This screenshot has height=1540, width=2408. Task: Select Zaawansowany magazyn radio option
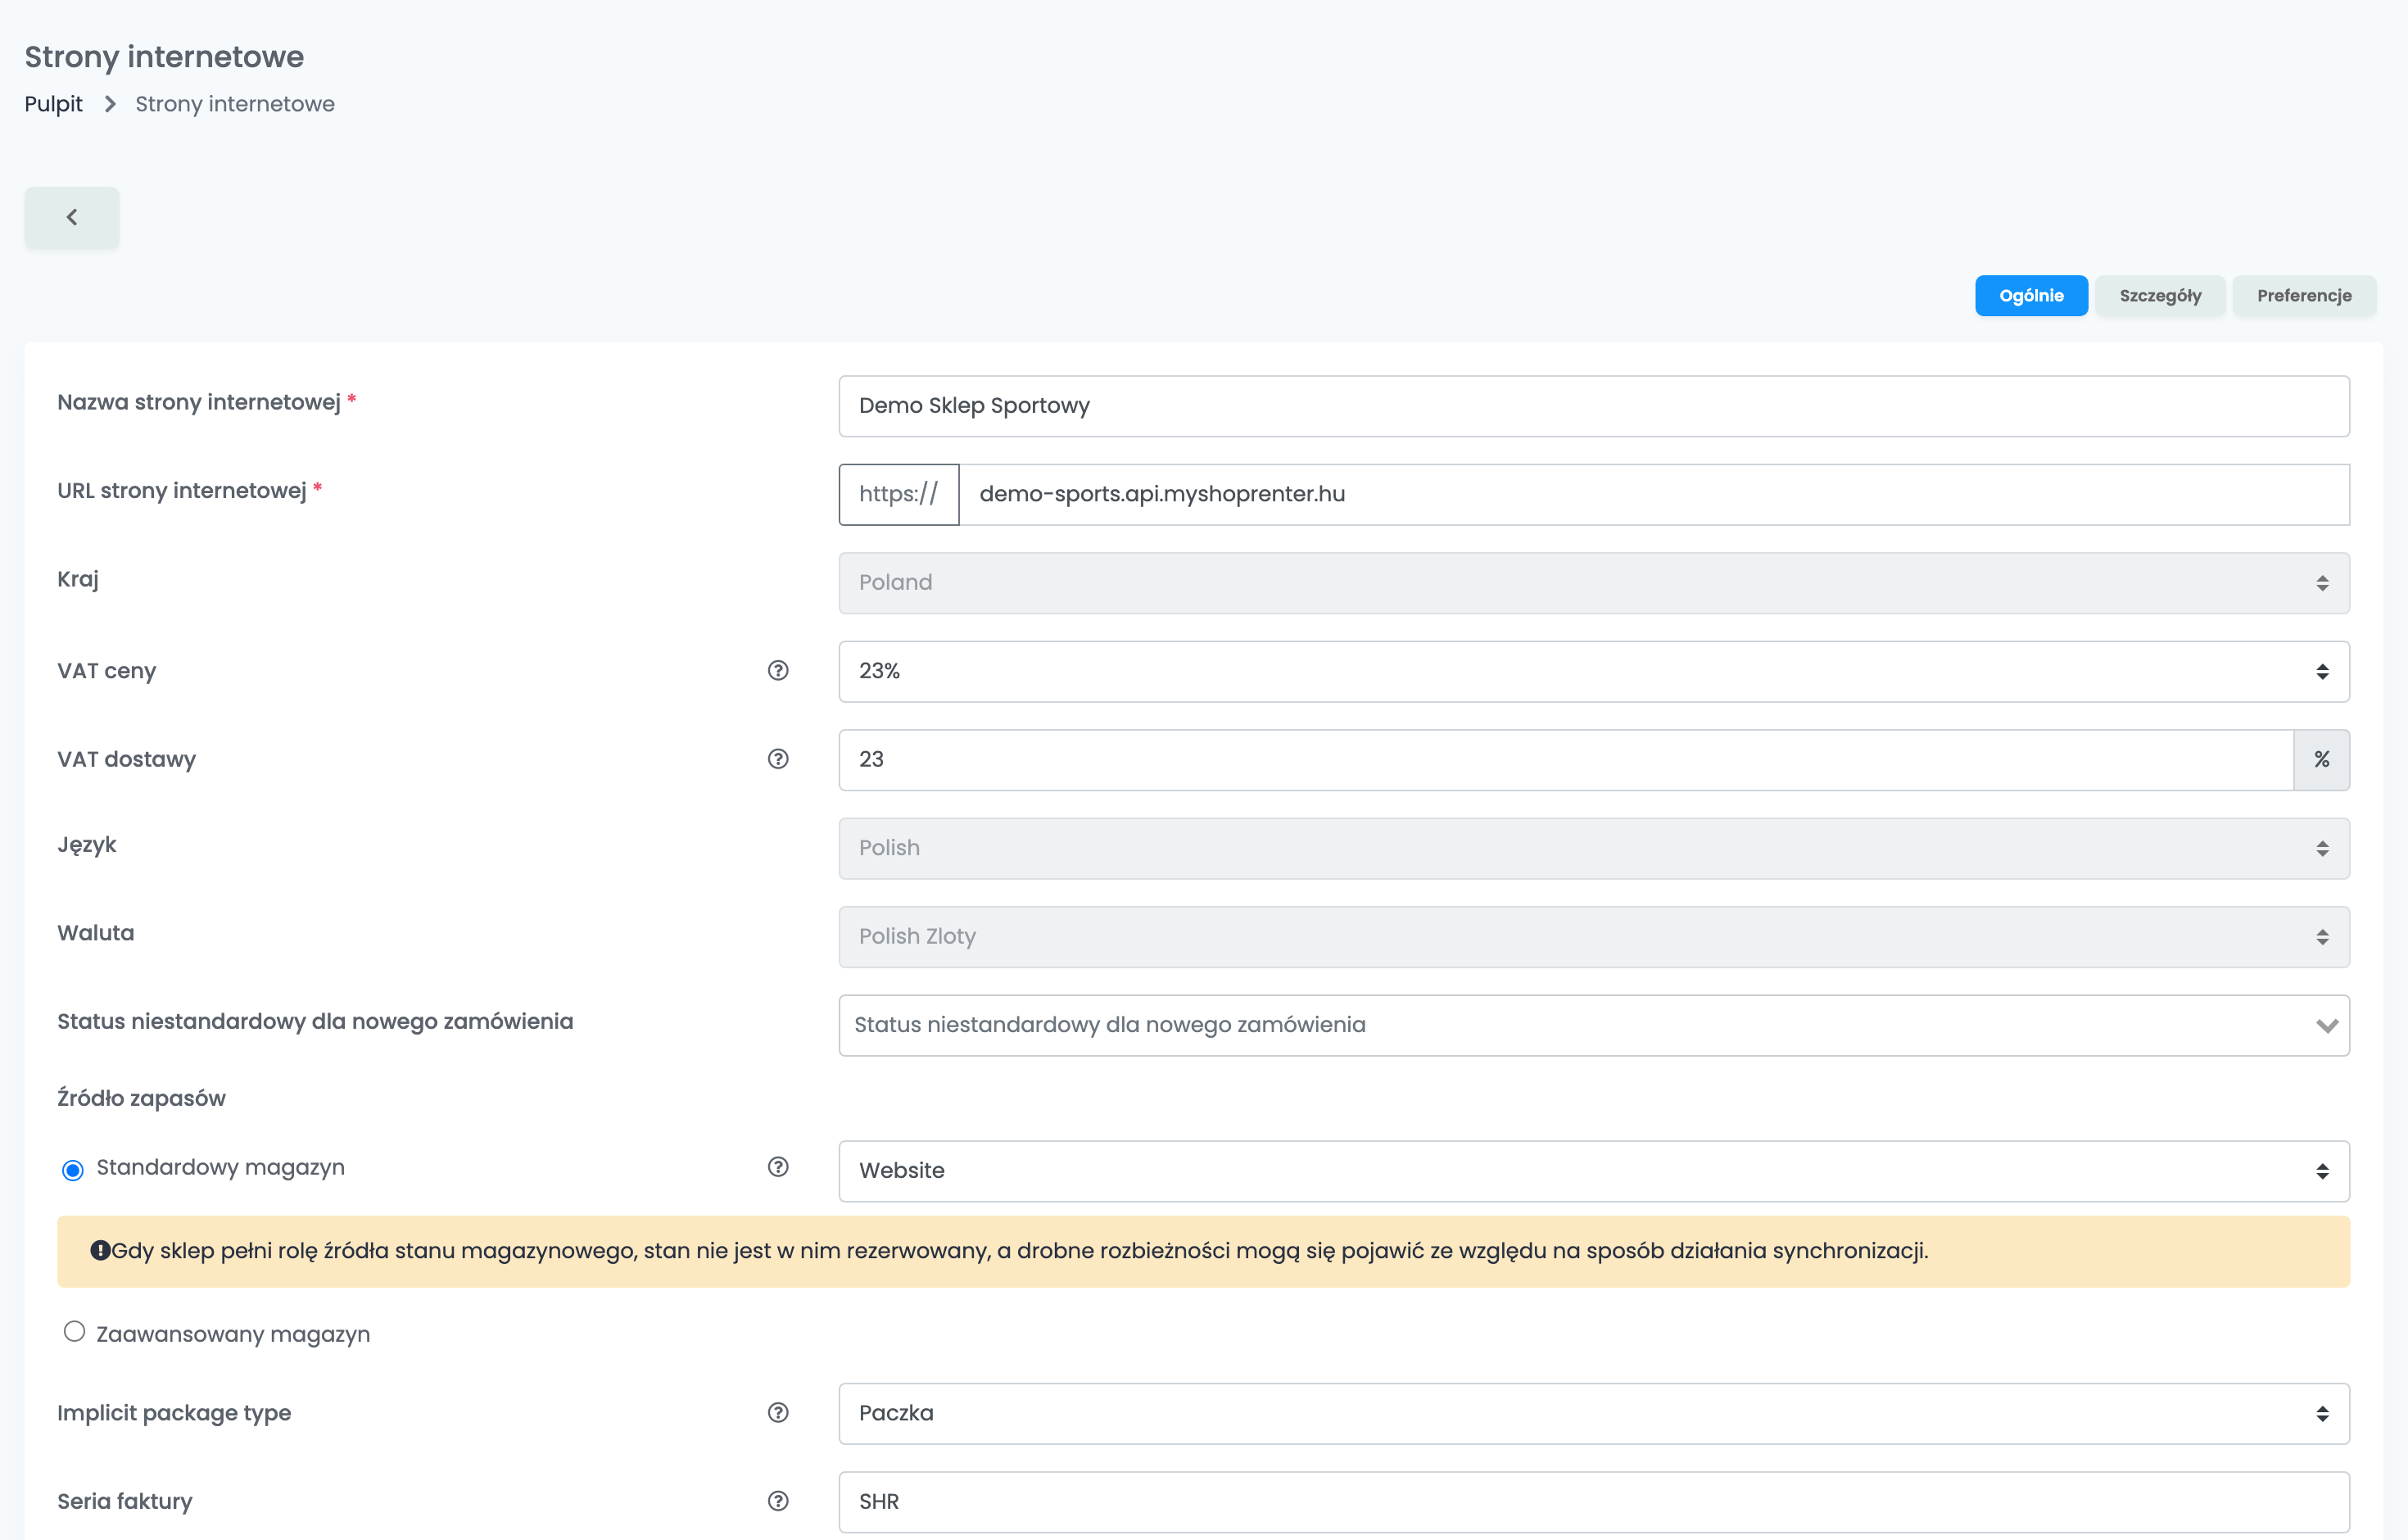(74, 1332)
